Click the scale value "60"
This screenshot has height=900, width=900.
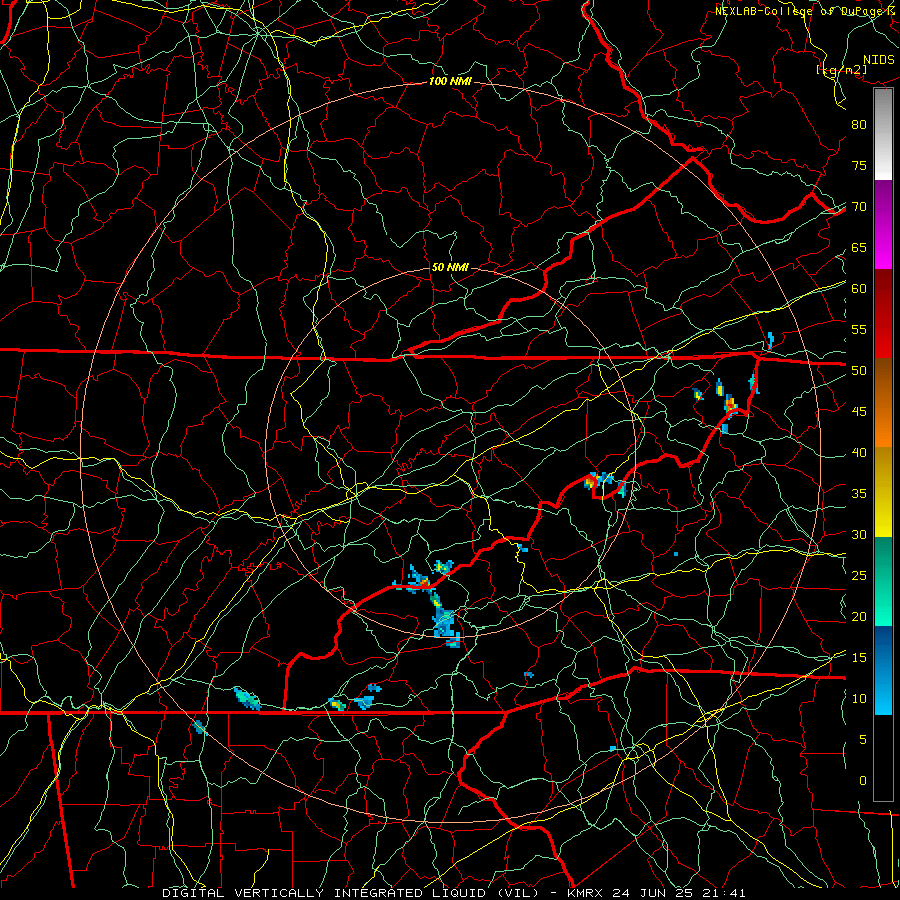pos(859,289)
